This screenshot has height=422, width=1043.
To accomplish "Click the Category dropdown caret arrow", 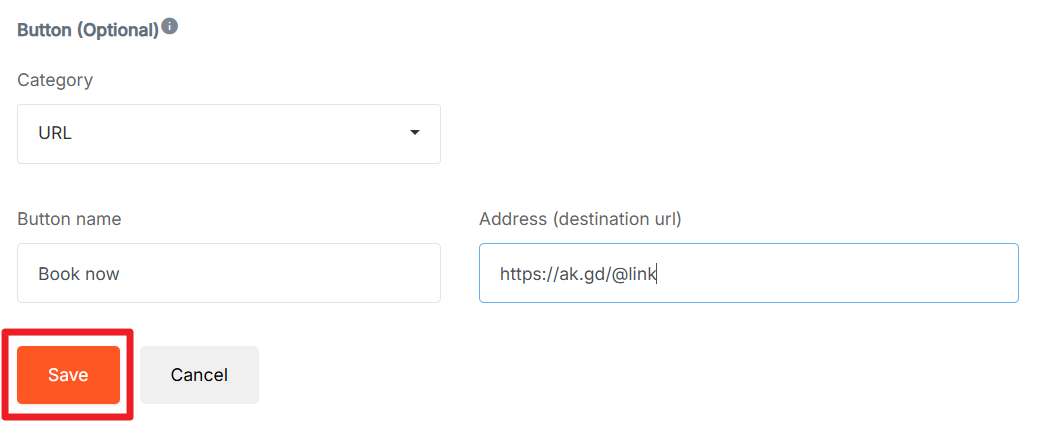I will [415, 133].
